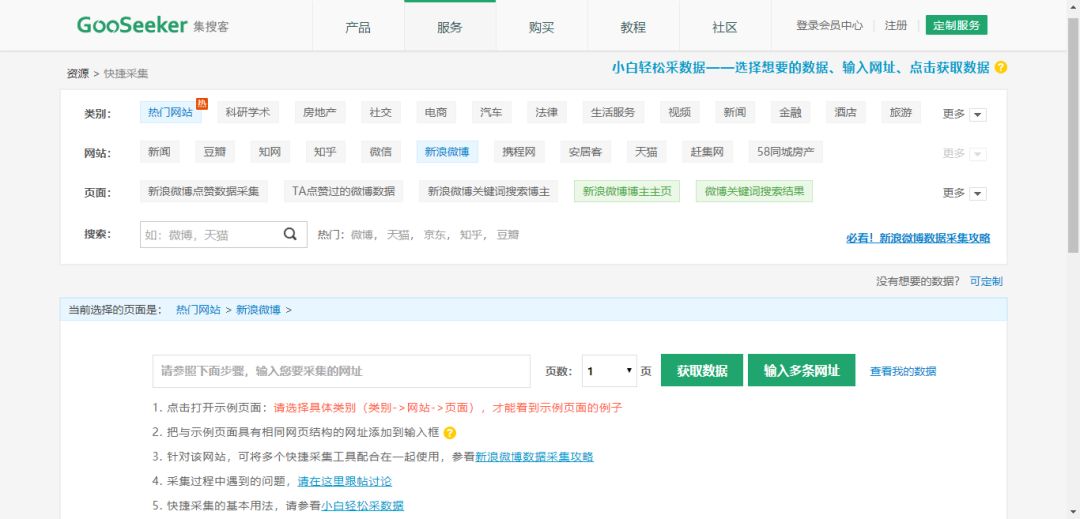Select TA点赞过的微博数据 page

pos(343,192)
